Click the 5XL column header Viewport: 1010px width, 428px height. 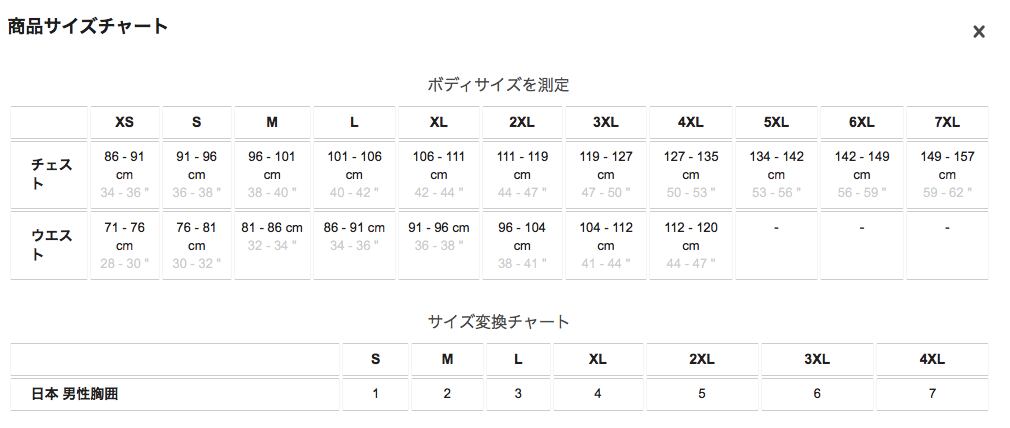tap(776, 122)
